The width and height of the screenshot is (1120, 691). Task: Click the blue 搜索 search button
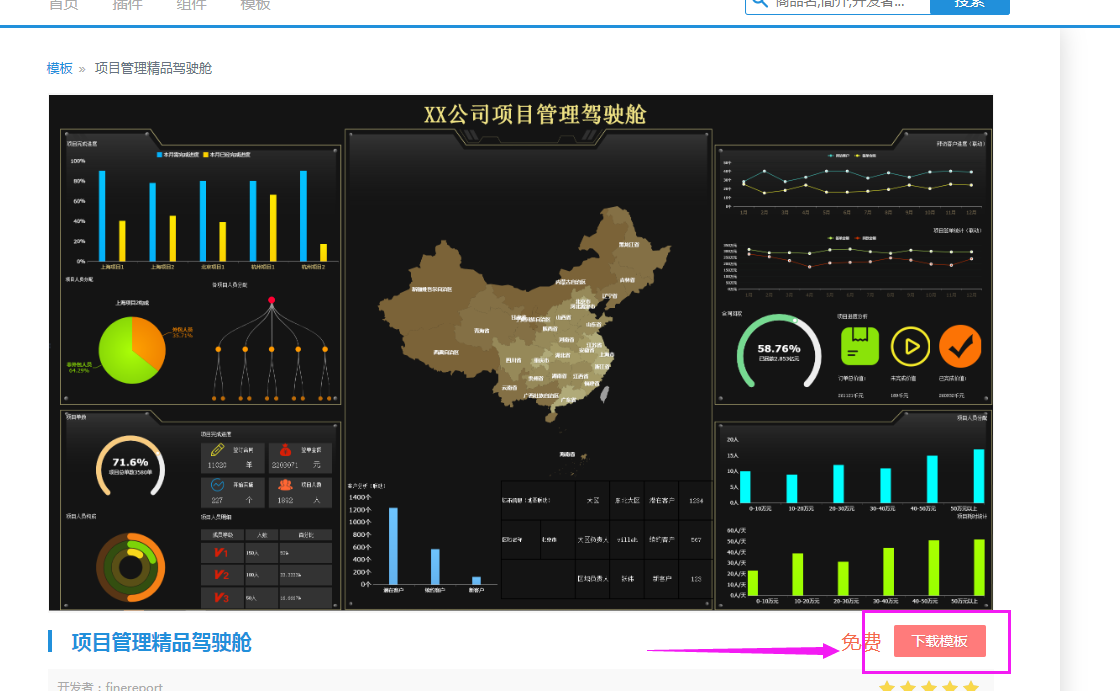(x=969, y=5)
